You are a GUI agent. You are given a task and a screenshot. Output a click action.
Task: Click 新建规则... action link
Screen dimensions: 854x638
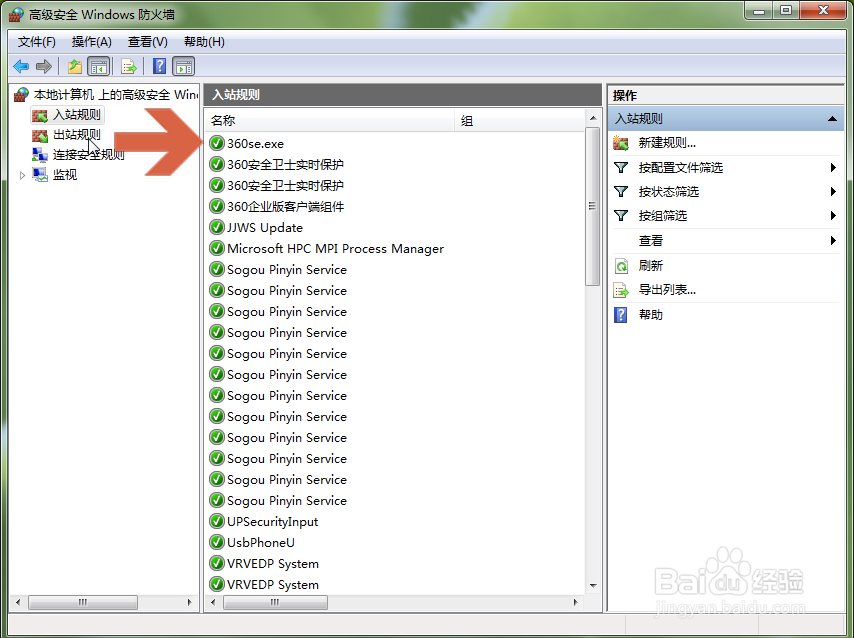pyautogui.click(x=667, y=143)
